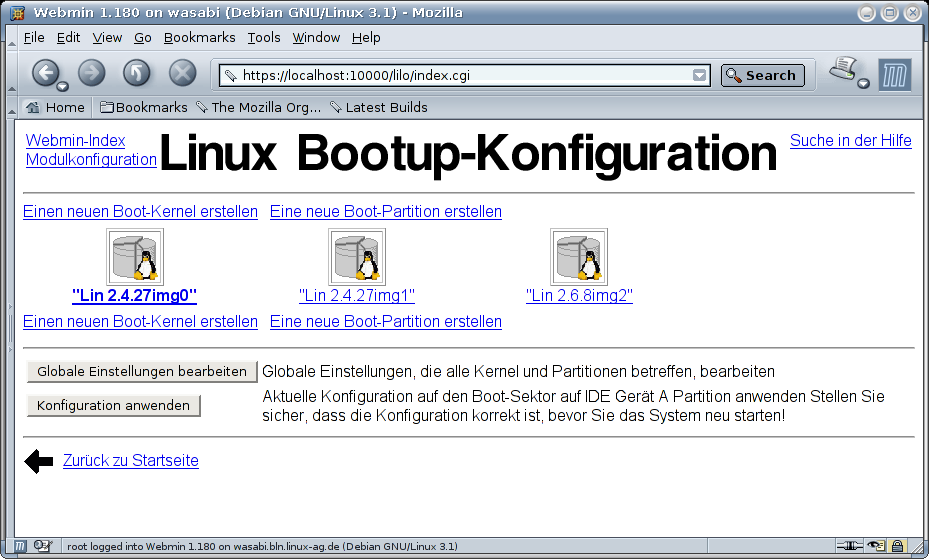The width and height of the screenshot is (929, 559).
Task: Open the Bookmarks folder in personal toolbar
Action: pyautogui.click(x=143, y=107)
